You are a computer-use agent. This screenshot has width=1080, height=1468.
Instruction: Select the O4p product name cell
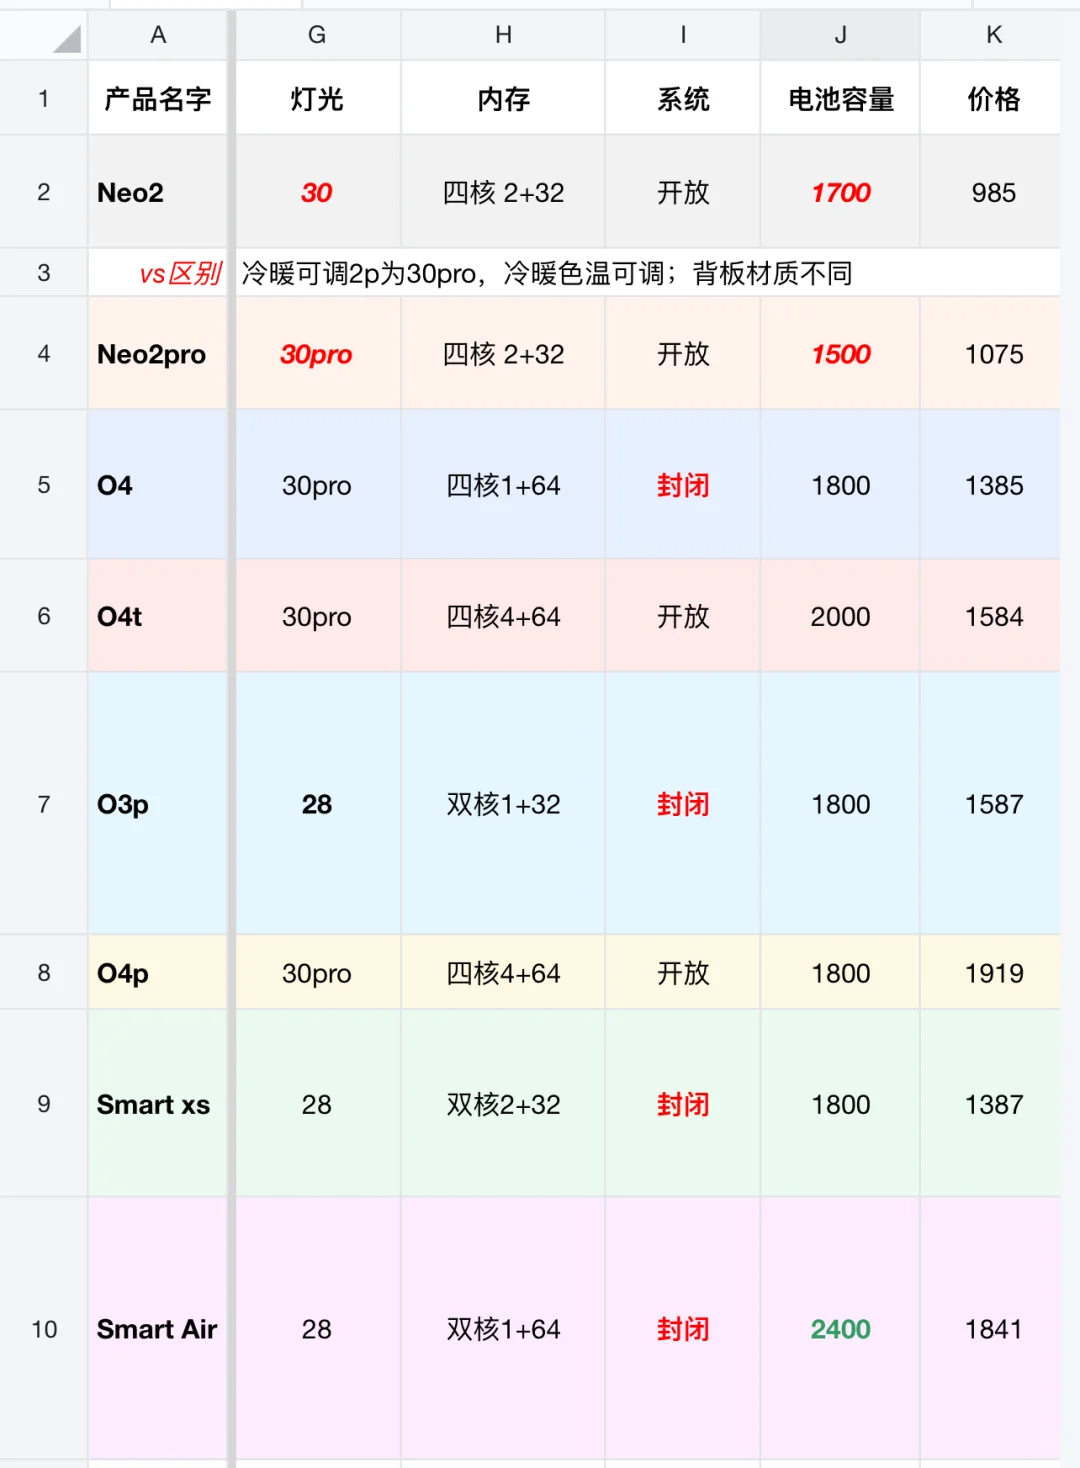tap(158, 973)
